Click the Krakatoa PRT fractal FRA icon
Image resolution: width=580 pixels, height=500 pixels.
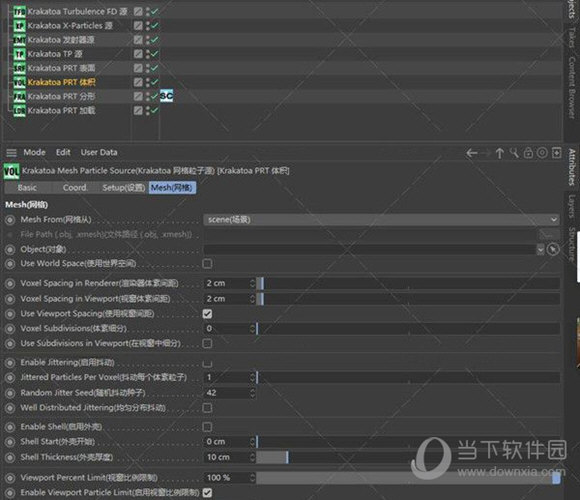click(20, 97)
